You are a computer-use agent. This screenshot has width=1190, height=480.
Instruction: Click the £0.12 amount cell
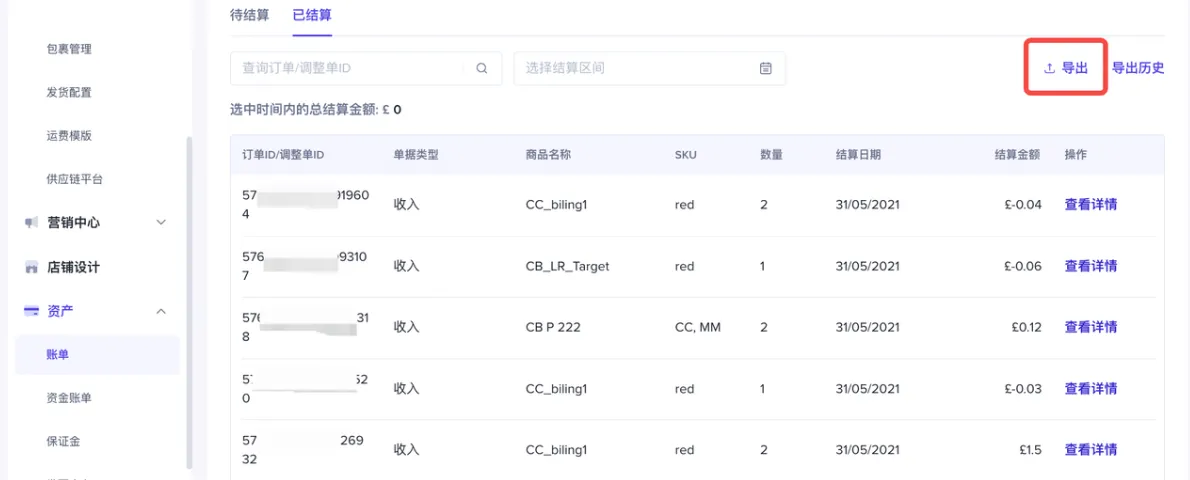coord(1026,327)
